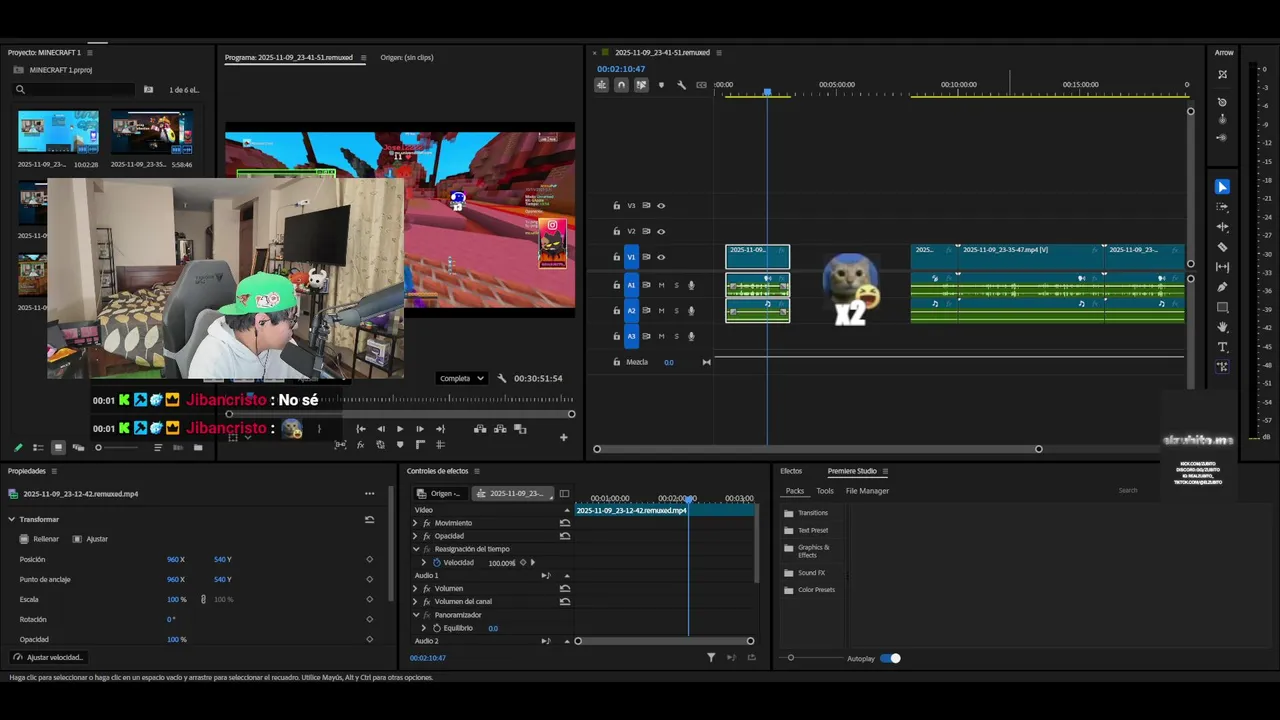Open the Premiere Studio tab
Viewport: 1280px width, 720px height.
pyautogui.click(x=852, y=471)
